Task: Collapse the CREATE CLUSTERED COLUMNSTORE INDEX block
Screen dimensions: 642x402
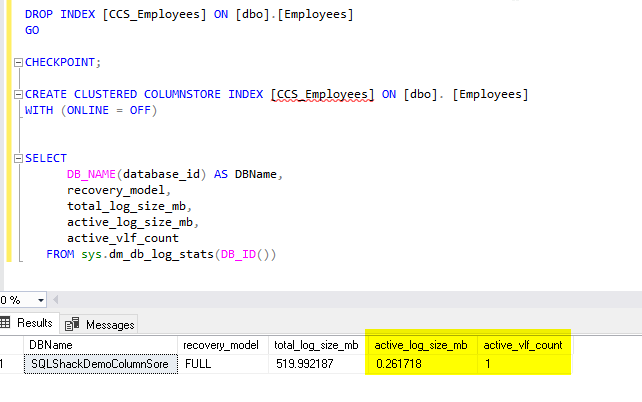Action: [x=18, y=95]
